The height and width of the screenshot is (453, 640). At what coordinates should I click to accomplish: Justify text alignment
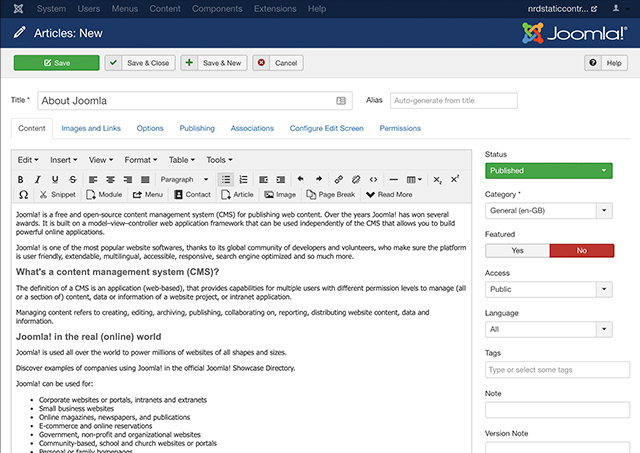tap(145, 180)
